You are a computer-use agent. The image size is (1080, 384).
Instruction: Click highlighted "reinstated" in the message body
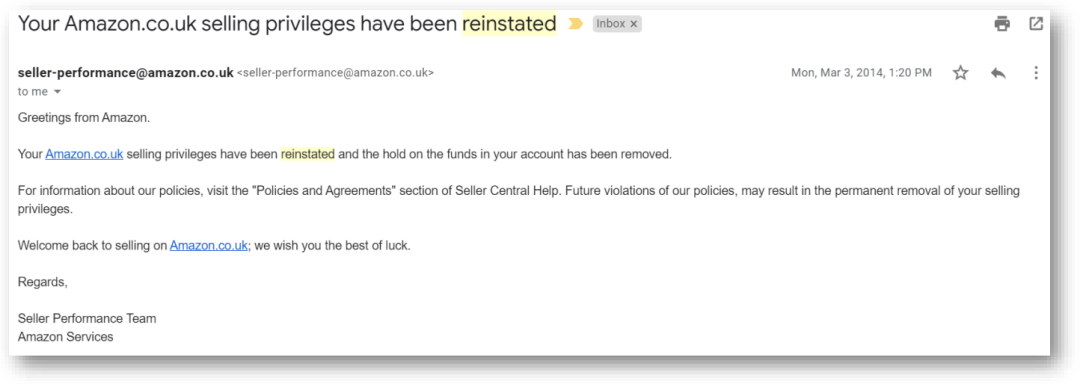pyautogui.click(x=308, y=154)
